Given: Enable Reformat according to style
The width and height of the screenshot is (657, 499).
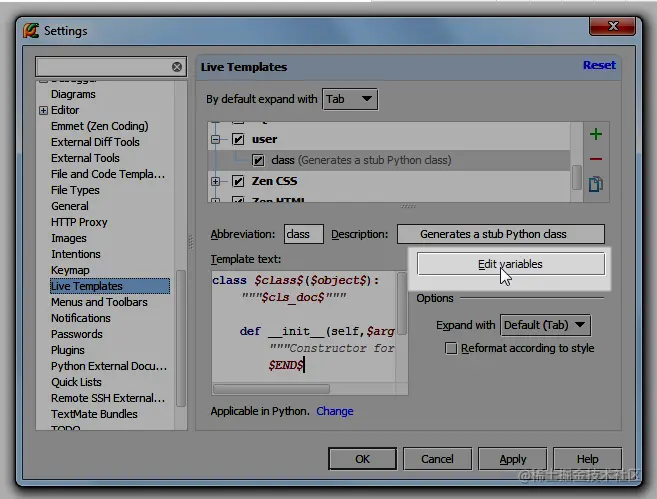Looking at the screenshot, I should pos(451,348).
